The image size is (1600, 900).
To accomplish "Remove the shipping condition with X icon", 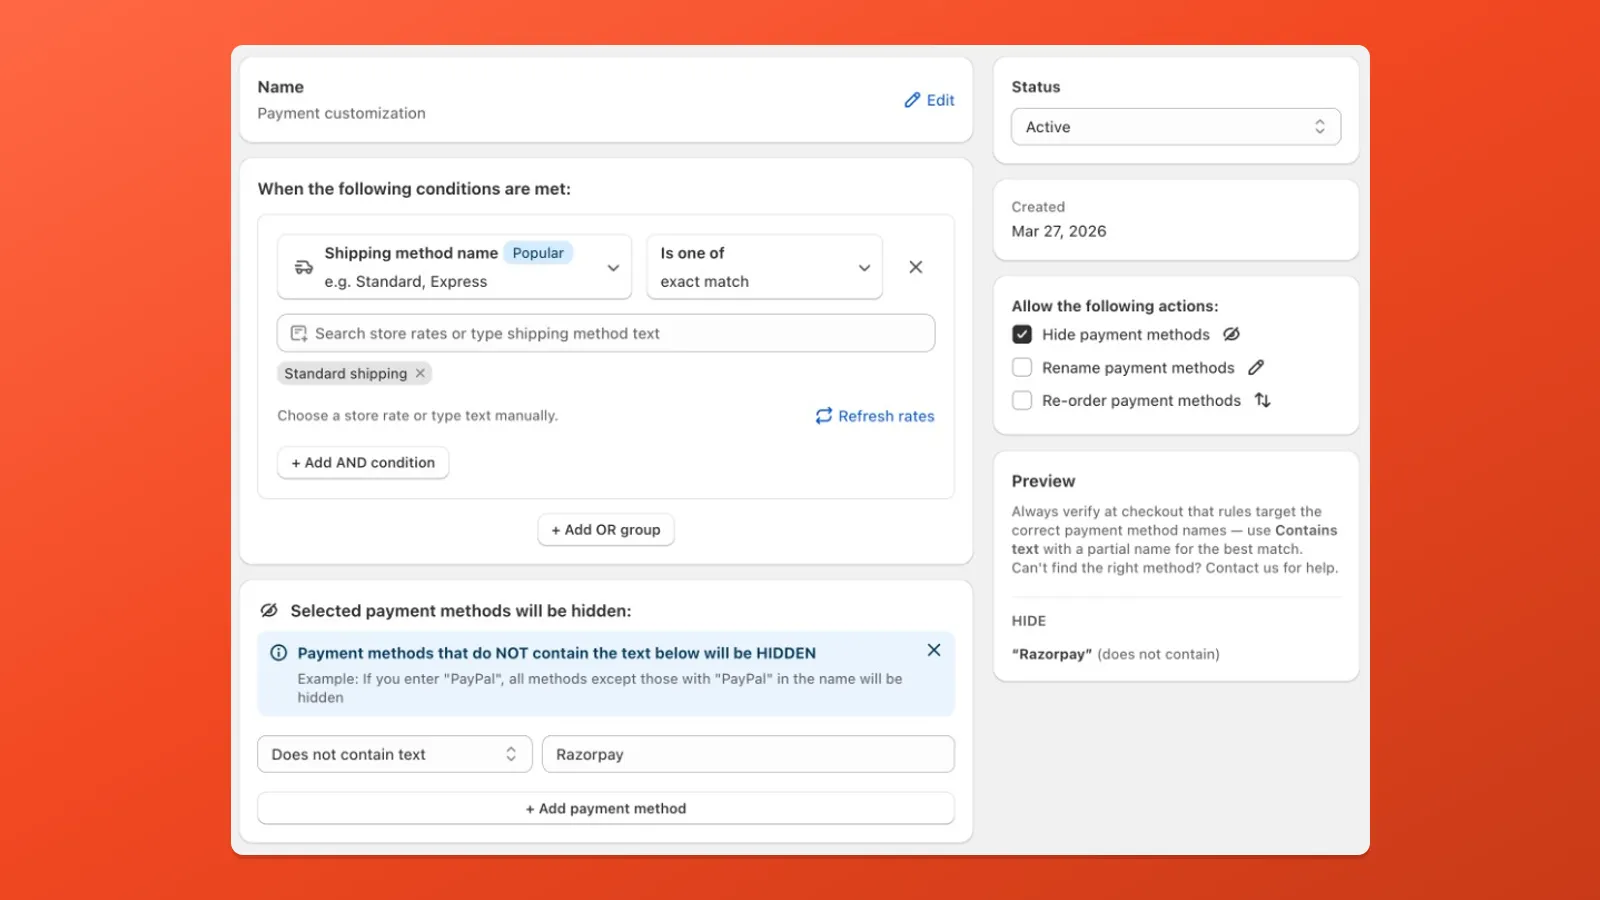I will [x=915, y=267].
